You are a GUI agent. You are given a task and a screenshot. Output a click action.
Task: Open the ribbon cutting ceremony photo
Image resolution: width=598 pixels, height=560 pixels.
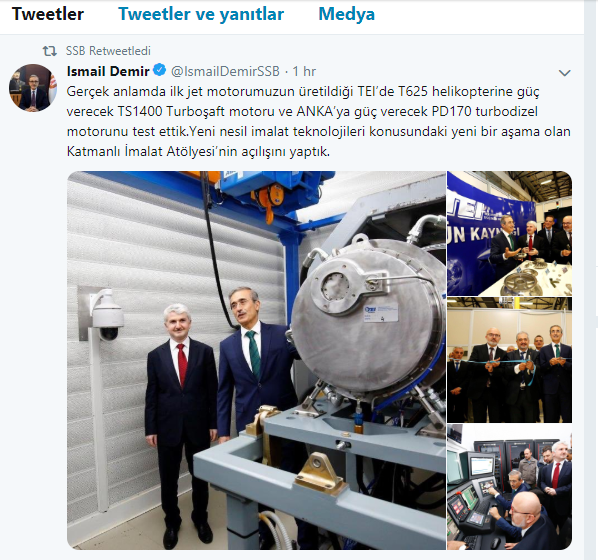pos(510,360)
